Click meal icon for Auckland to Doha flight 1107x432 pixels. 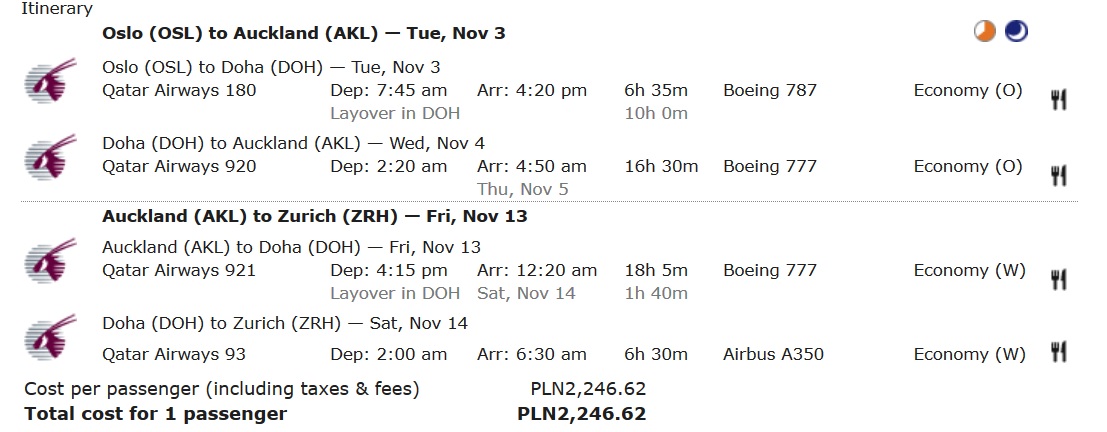pyautogui.click(x=1058, y=280)
